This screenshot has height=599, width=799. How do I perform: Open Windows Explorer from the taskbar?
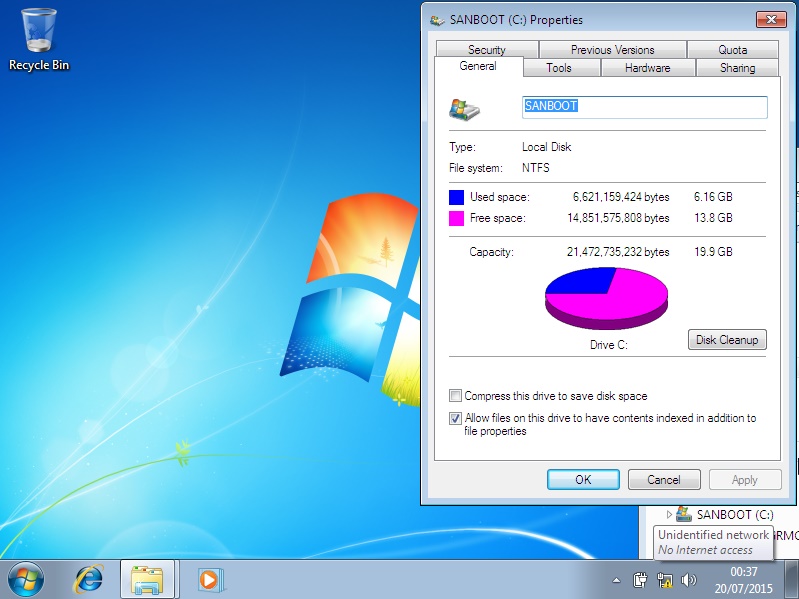147,580
